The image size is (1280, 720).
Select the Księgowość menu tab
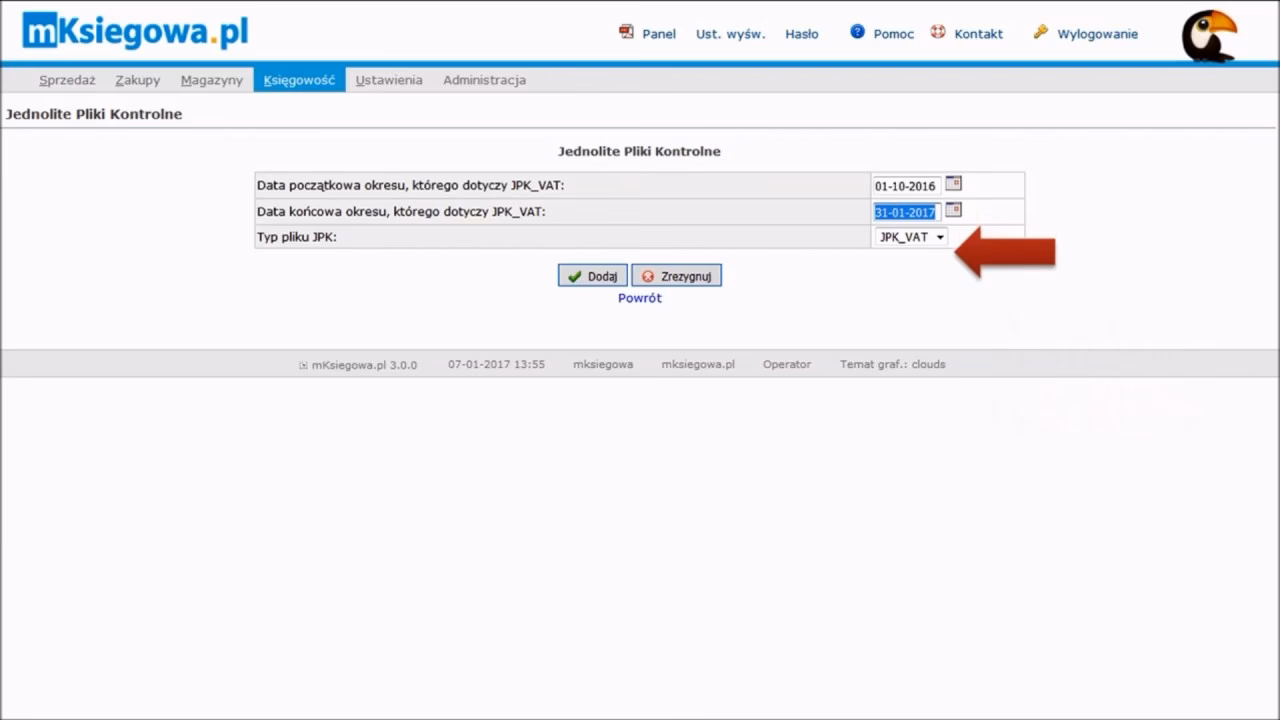click(x=299, y=80)
